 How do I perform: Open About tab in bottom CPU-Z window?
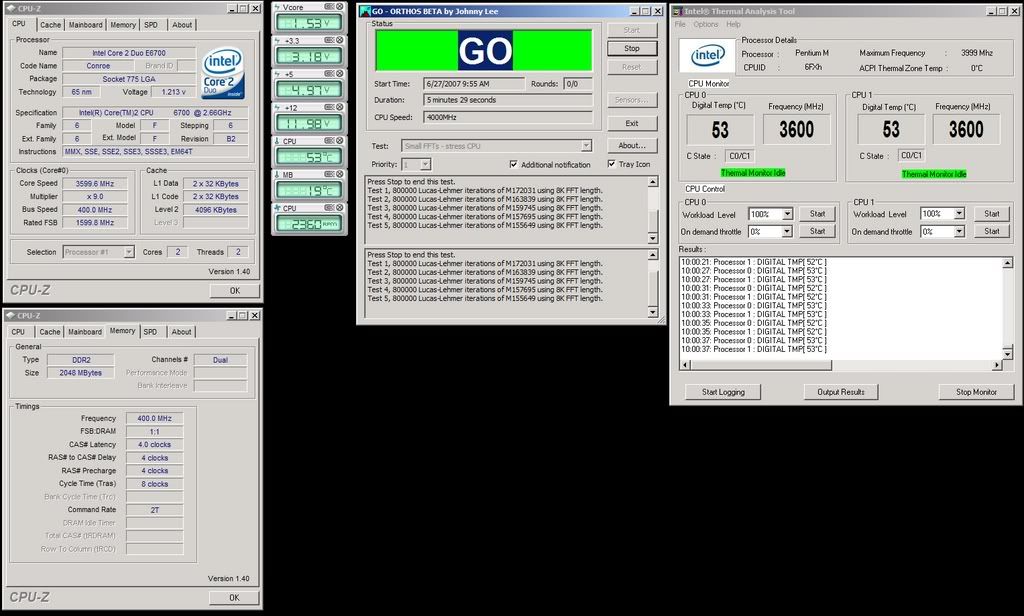(x=182, y=332)
